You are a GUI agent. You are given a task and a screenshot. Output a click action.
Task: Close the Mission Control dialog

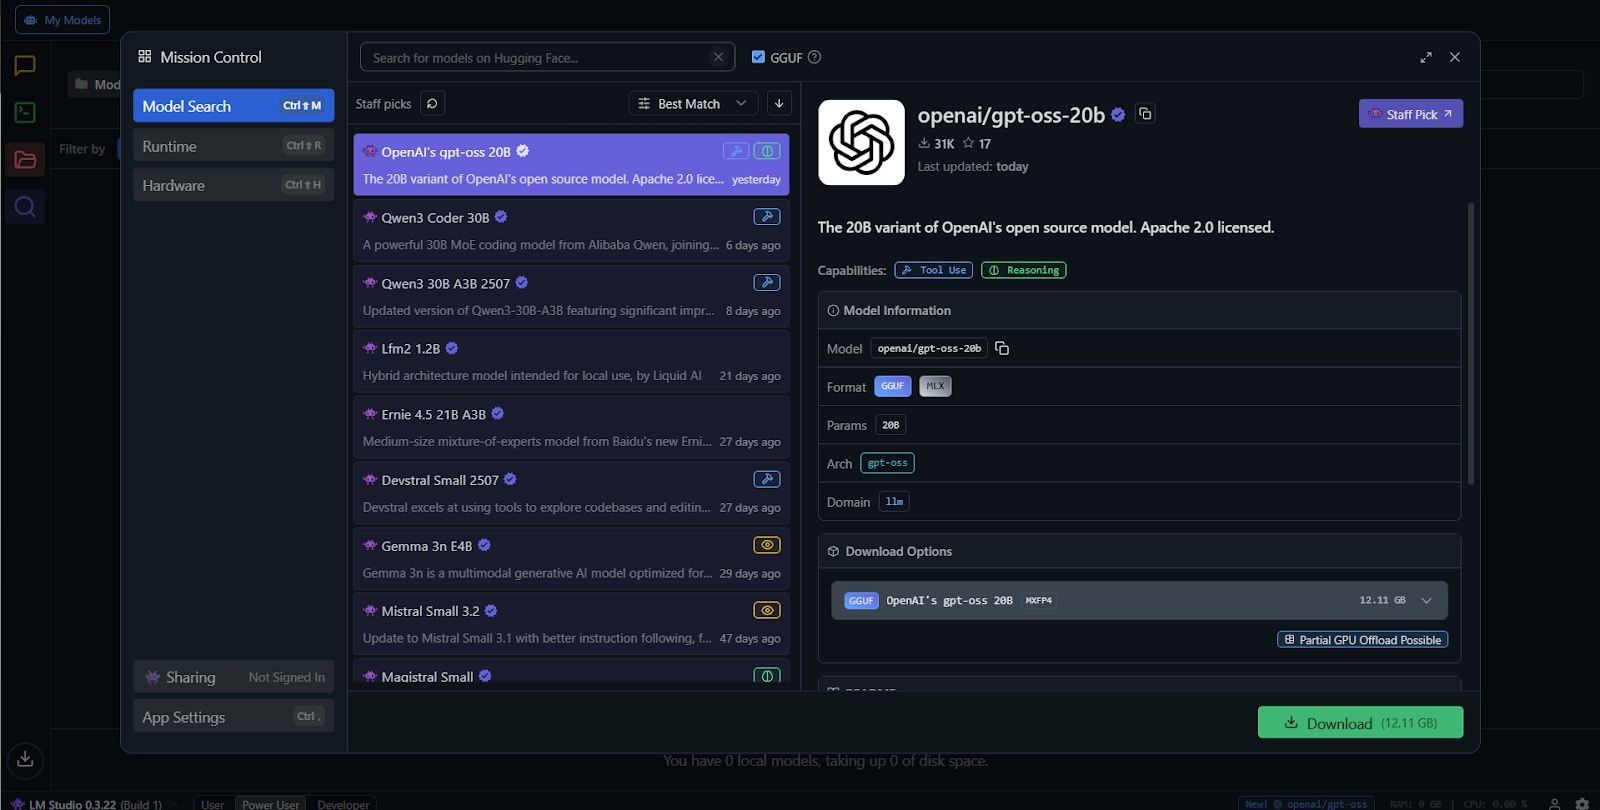pos(1455,57)
